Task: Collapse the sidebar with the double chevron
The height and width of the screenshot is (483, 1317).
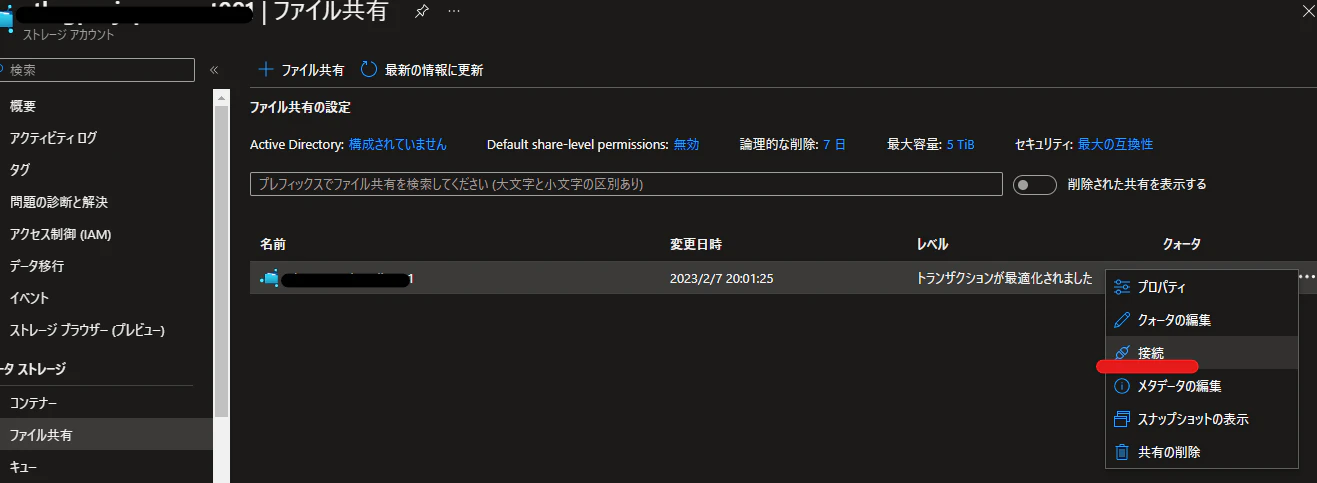Action: click(213, 70)
